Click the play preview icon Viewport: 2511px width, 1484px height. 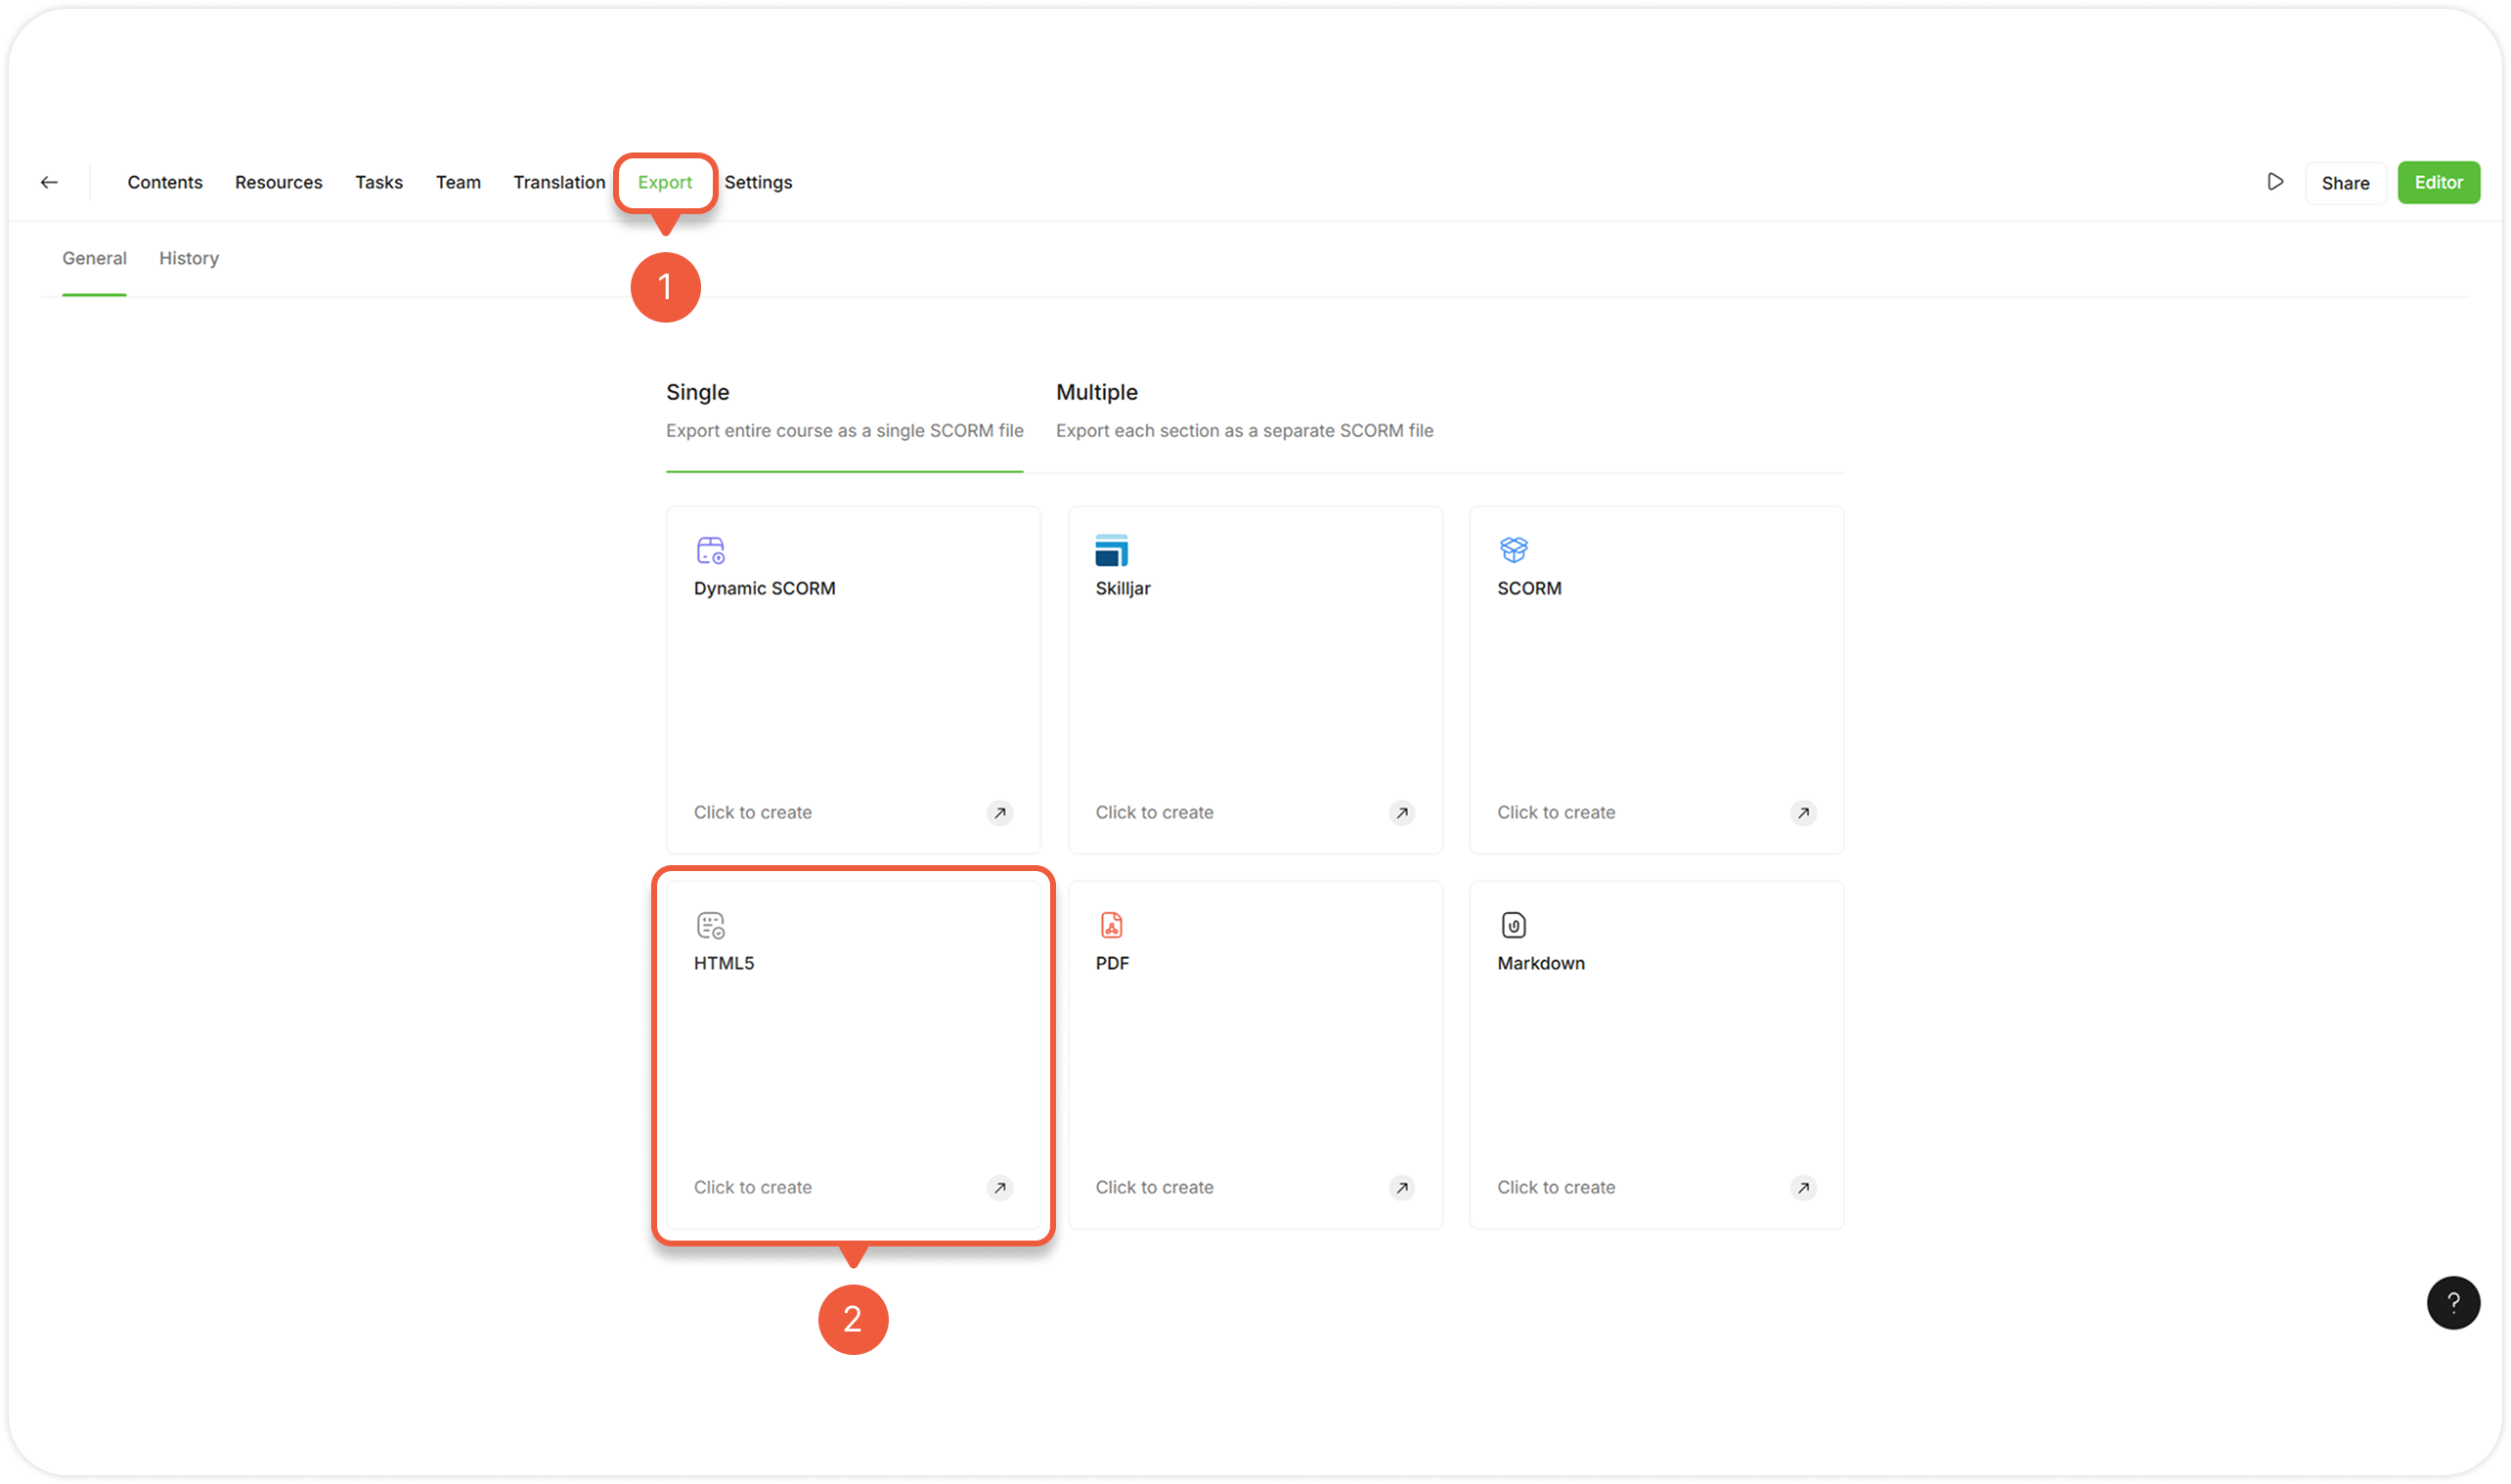click(2275, 182)
